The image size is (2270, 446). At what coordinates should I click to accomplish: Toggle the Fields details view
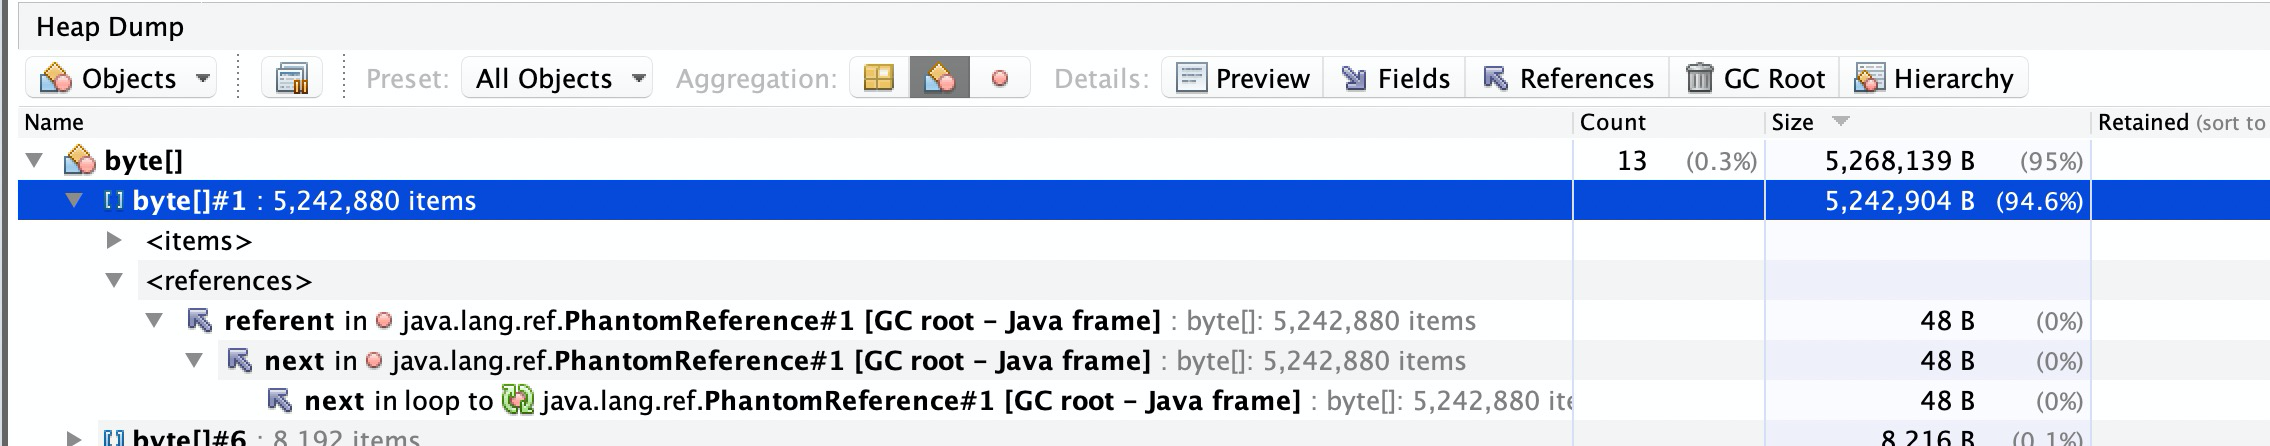pos(1395,78)
